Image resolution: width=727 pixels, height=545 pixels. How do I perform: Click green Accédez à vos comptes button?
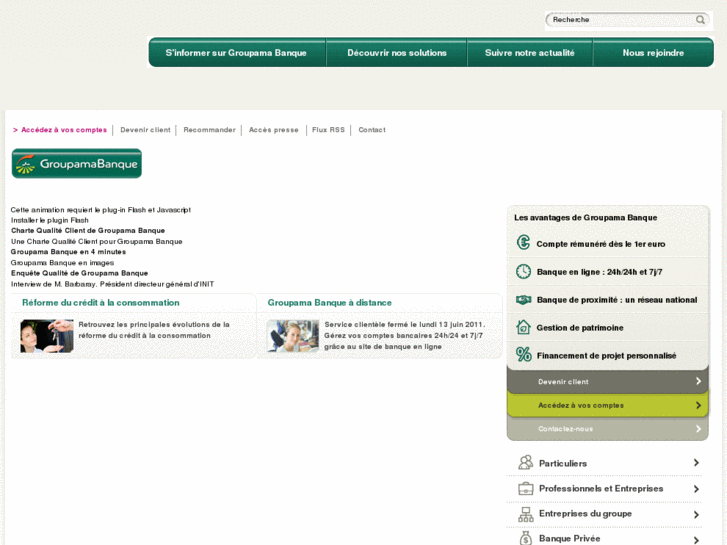coord(608,405)
